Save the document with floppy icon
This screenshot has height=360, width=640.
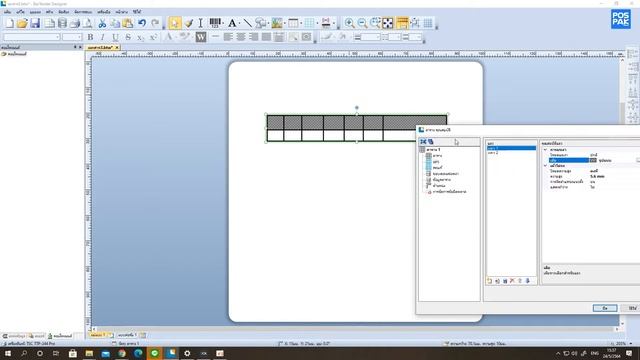35,23
